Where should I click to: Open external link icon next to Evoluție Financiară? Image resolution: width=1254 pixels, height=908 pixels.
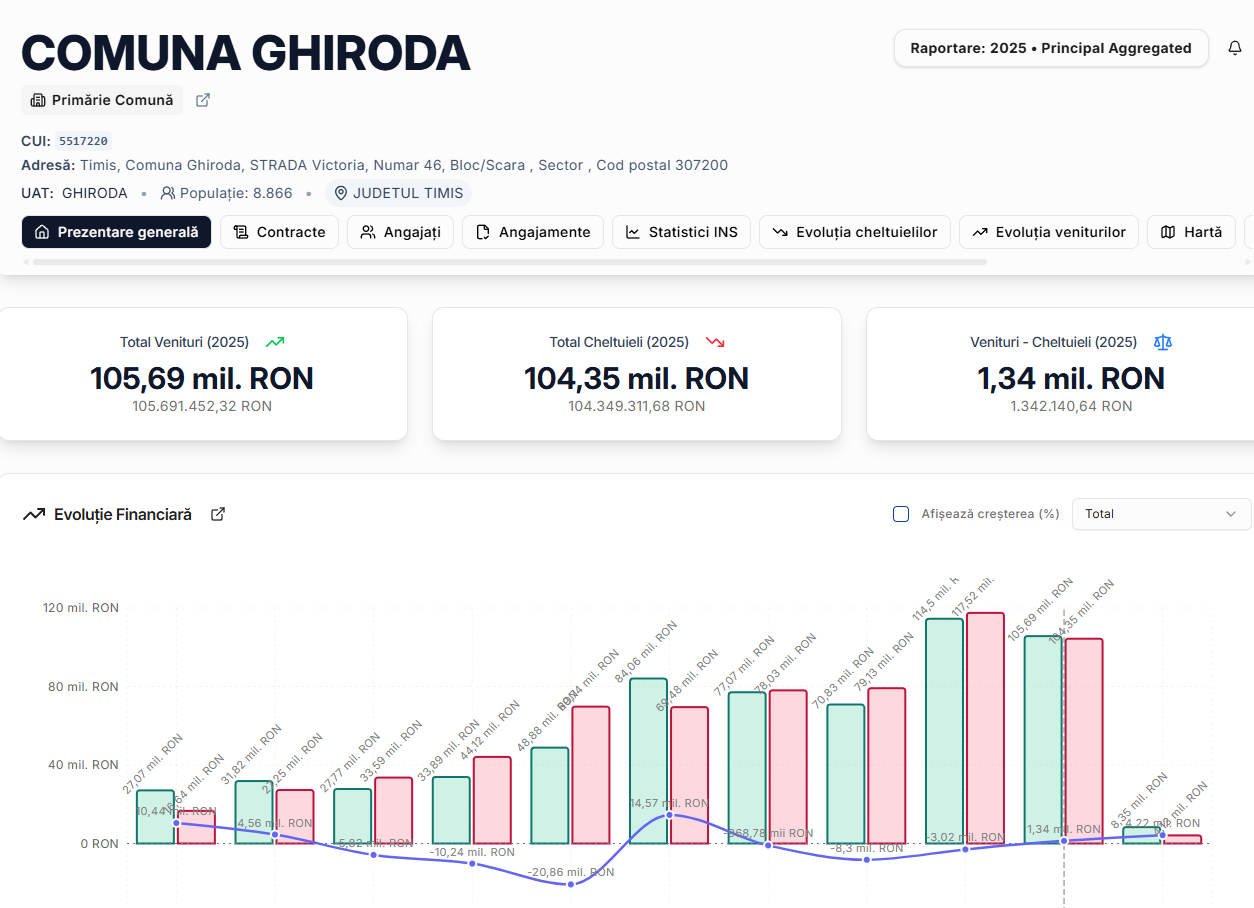pos(218,514)
